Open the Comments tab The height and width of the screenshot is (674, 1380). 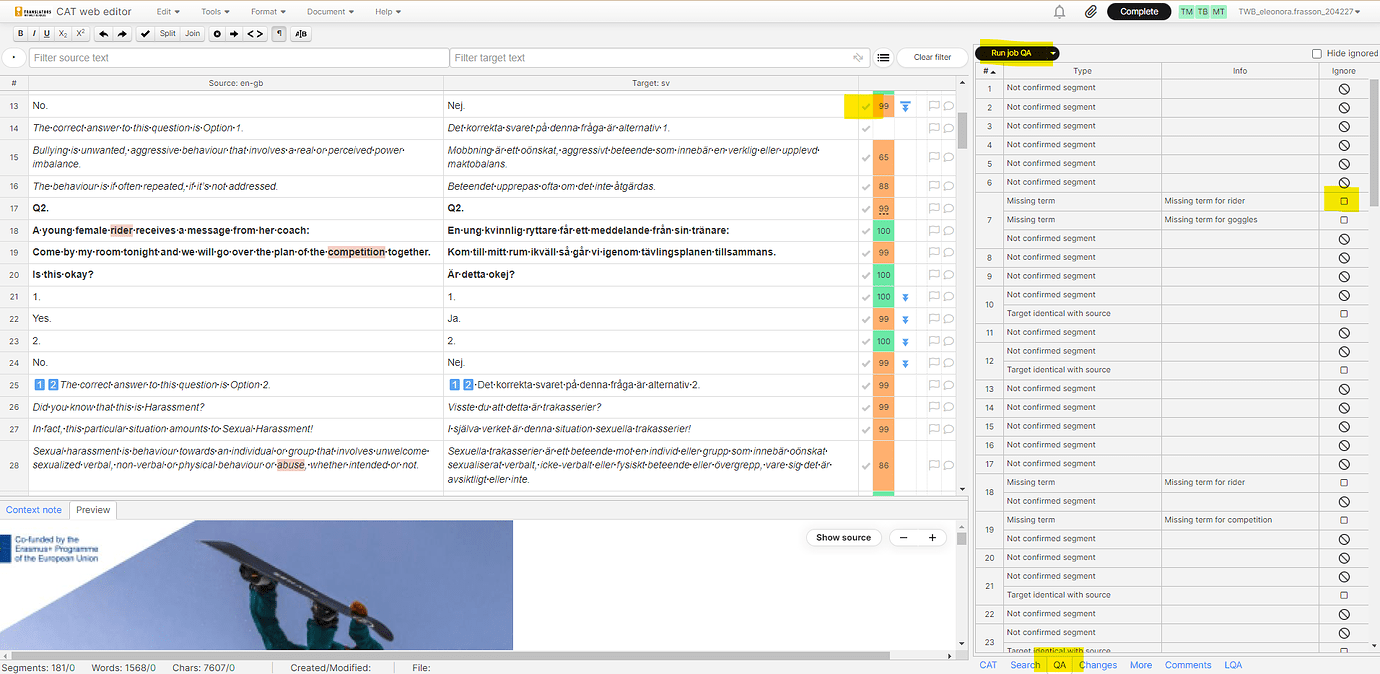1188,665
